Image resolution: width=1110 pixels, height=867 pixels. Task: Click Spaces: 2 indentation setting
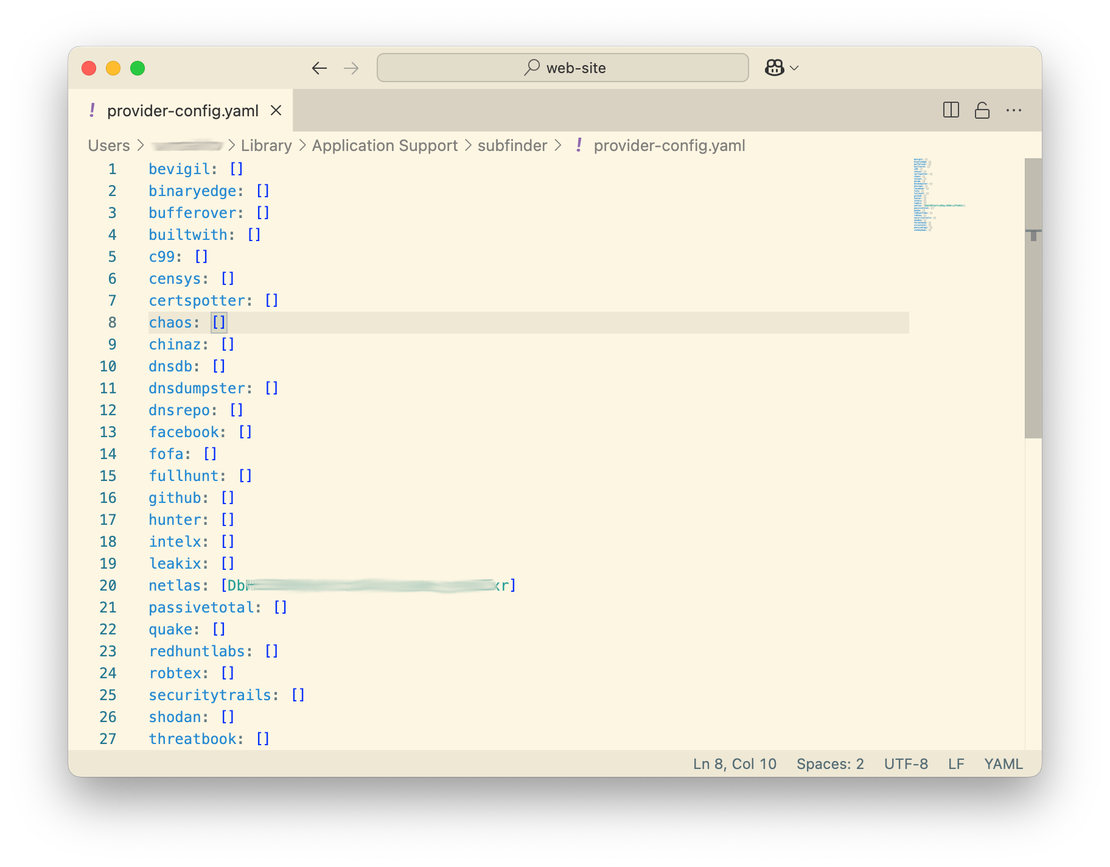tap(830, 763)
